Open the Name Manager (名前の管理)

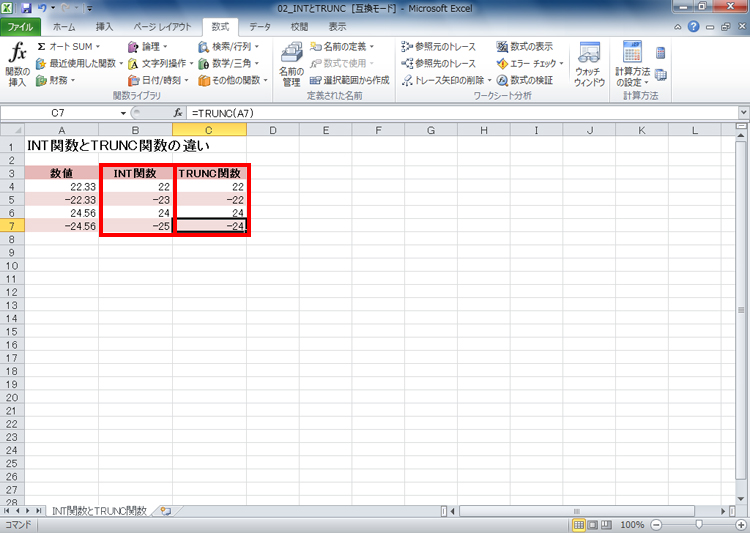pyautogui.click(x=291, y=64)
